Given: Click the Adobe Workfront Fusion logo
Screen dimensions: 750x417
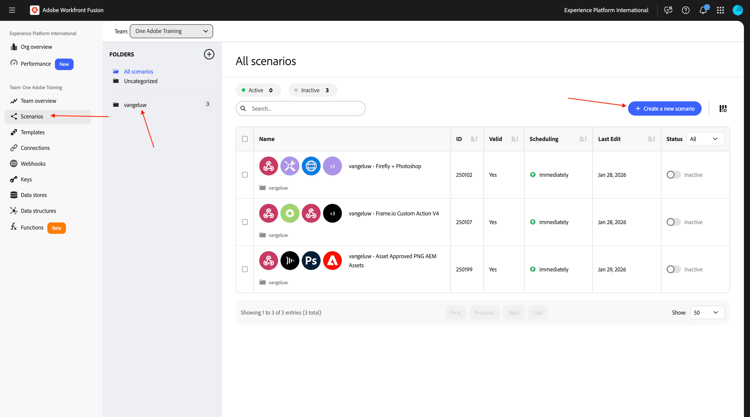Looking at the screenshot, I should pos(34,10).
